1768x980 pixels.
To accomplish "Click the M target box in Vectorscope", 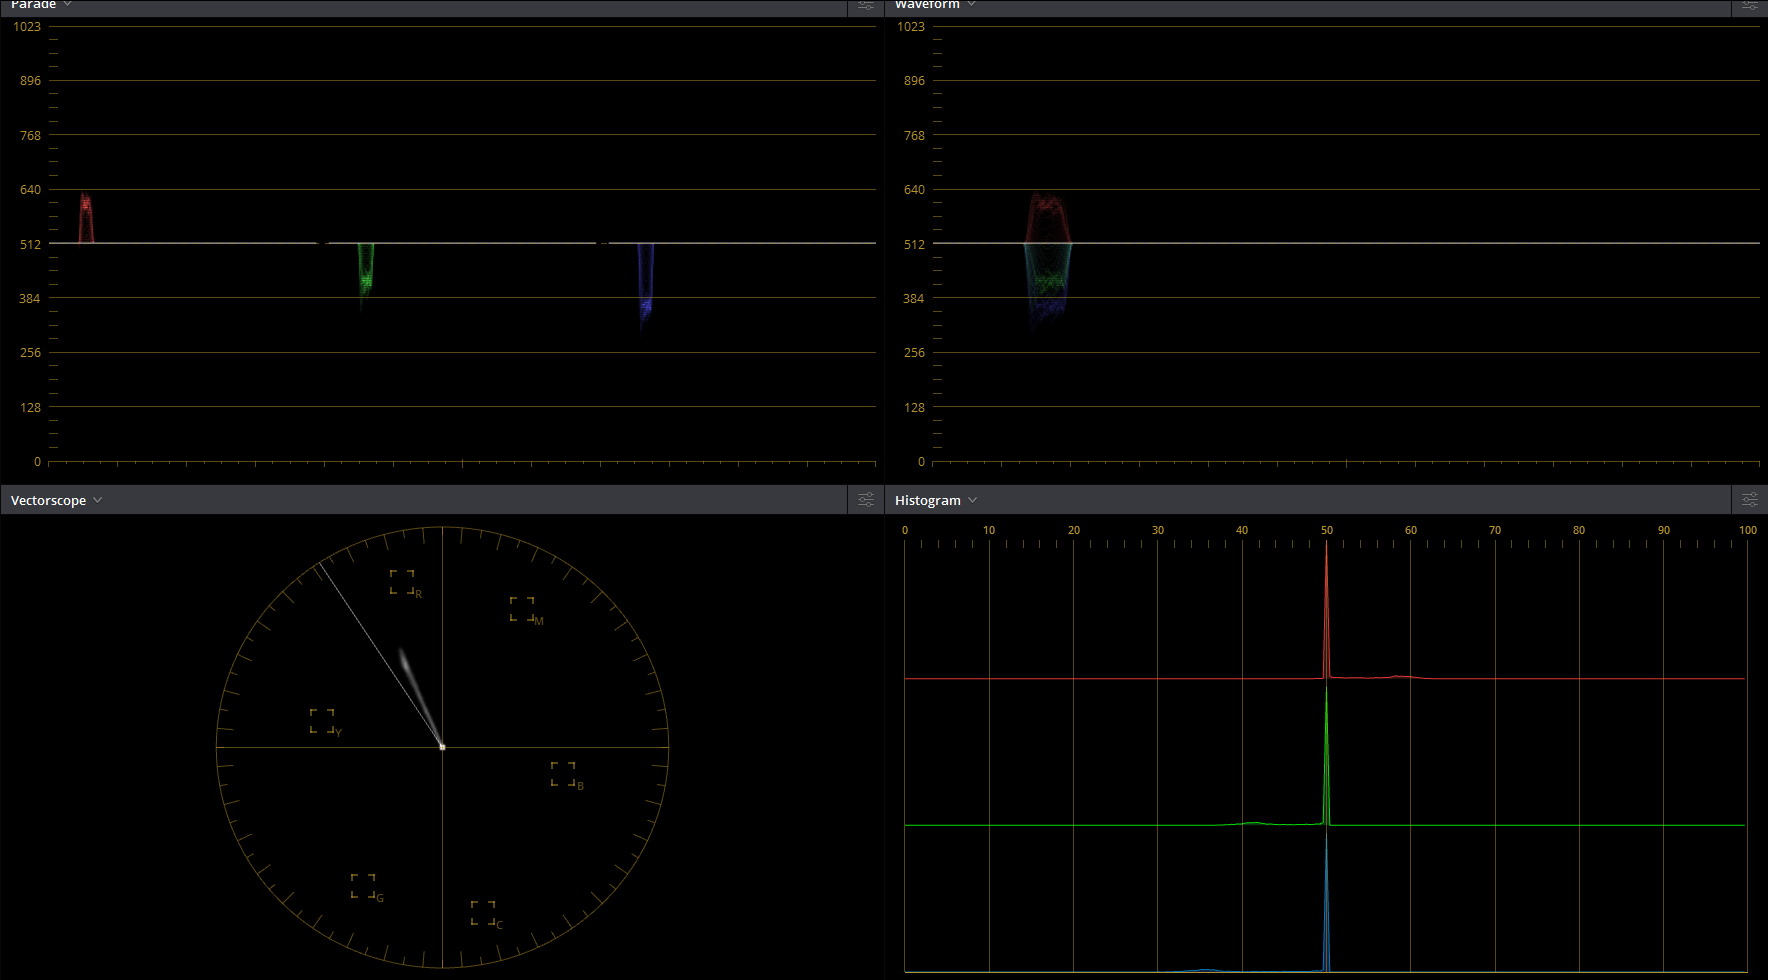I will 522,609.
